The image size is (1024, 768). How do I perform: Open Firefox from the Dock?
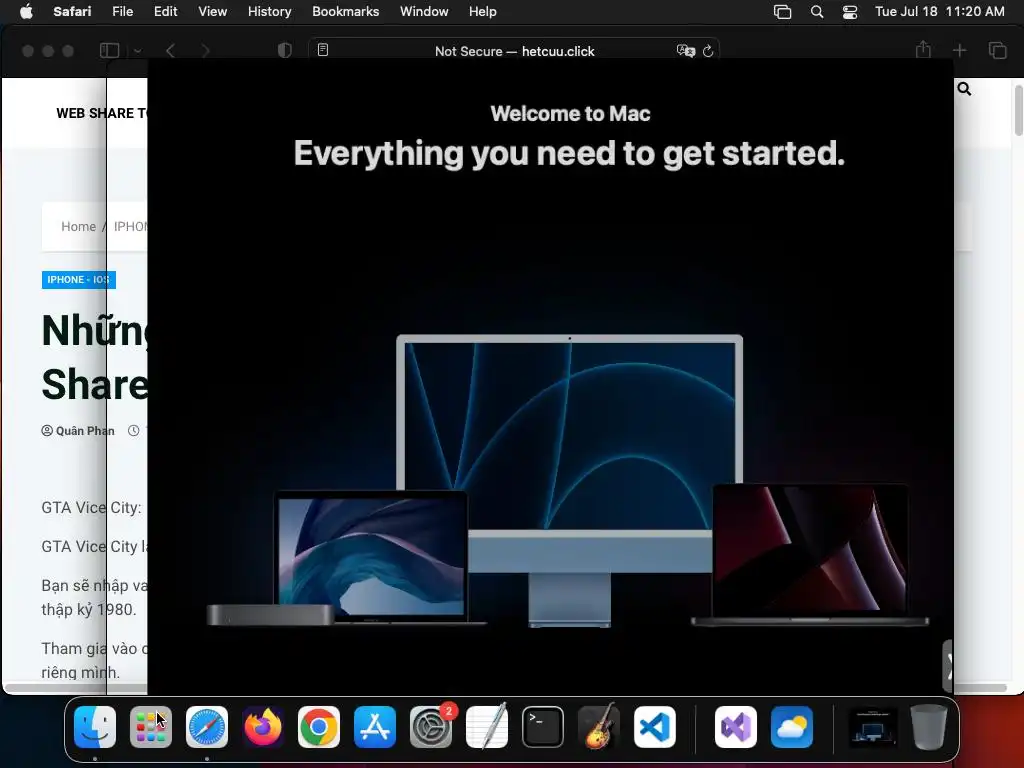tap(263, 727)
